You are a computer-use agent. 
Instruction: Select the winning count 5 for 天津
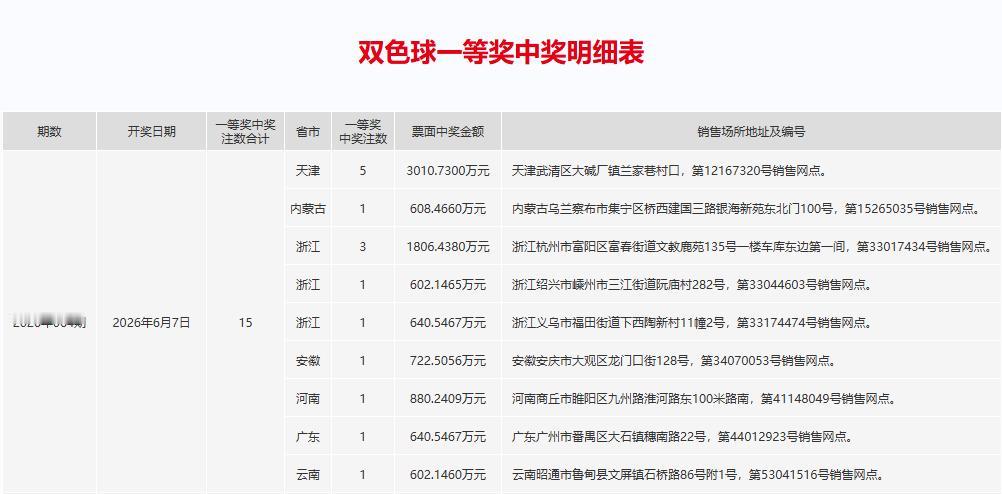pyautogui.click(x=363, y=171)
